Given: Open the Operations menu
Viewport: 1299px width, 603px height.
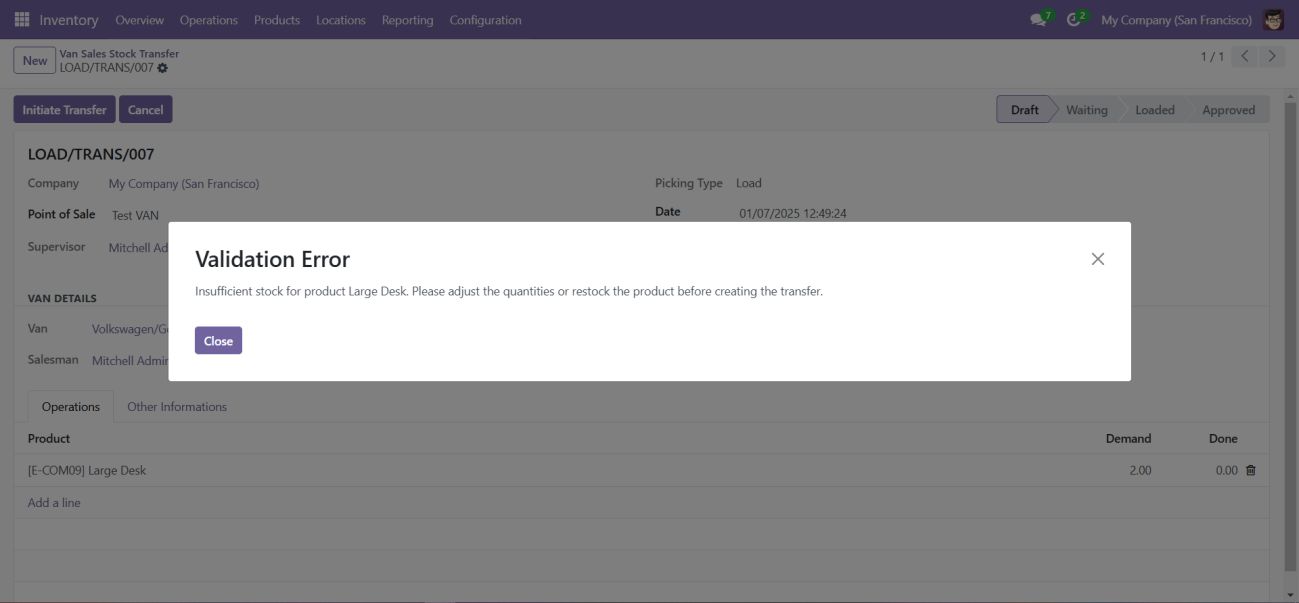Looking at the screenshot, I should (208, 20).
